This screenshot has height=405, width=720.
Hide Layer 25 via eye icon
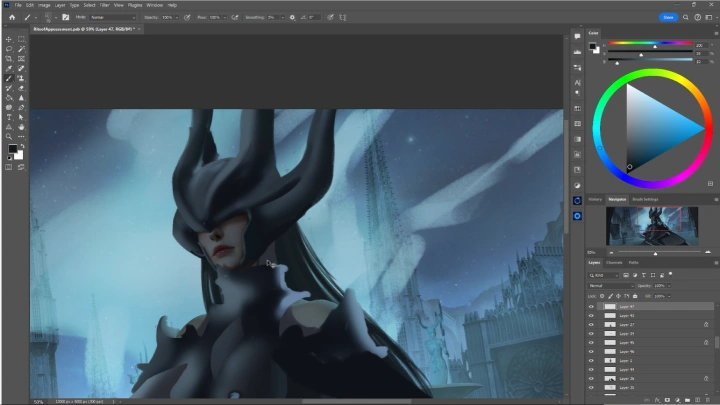point(591,388)
